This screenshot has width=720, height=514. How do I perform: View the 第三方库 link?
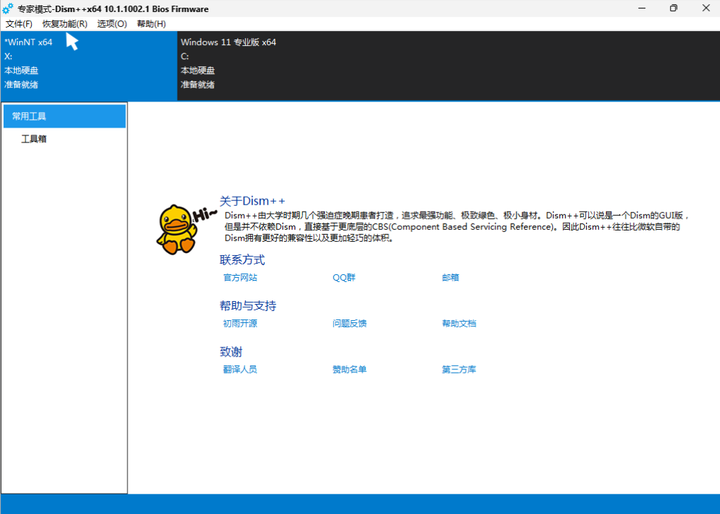tap(459, 369)
